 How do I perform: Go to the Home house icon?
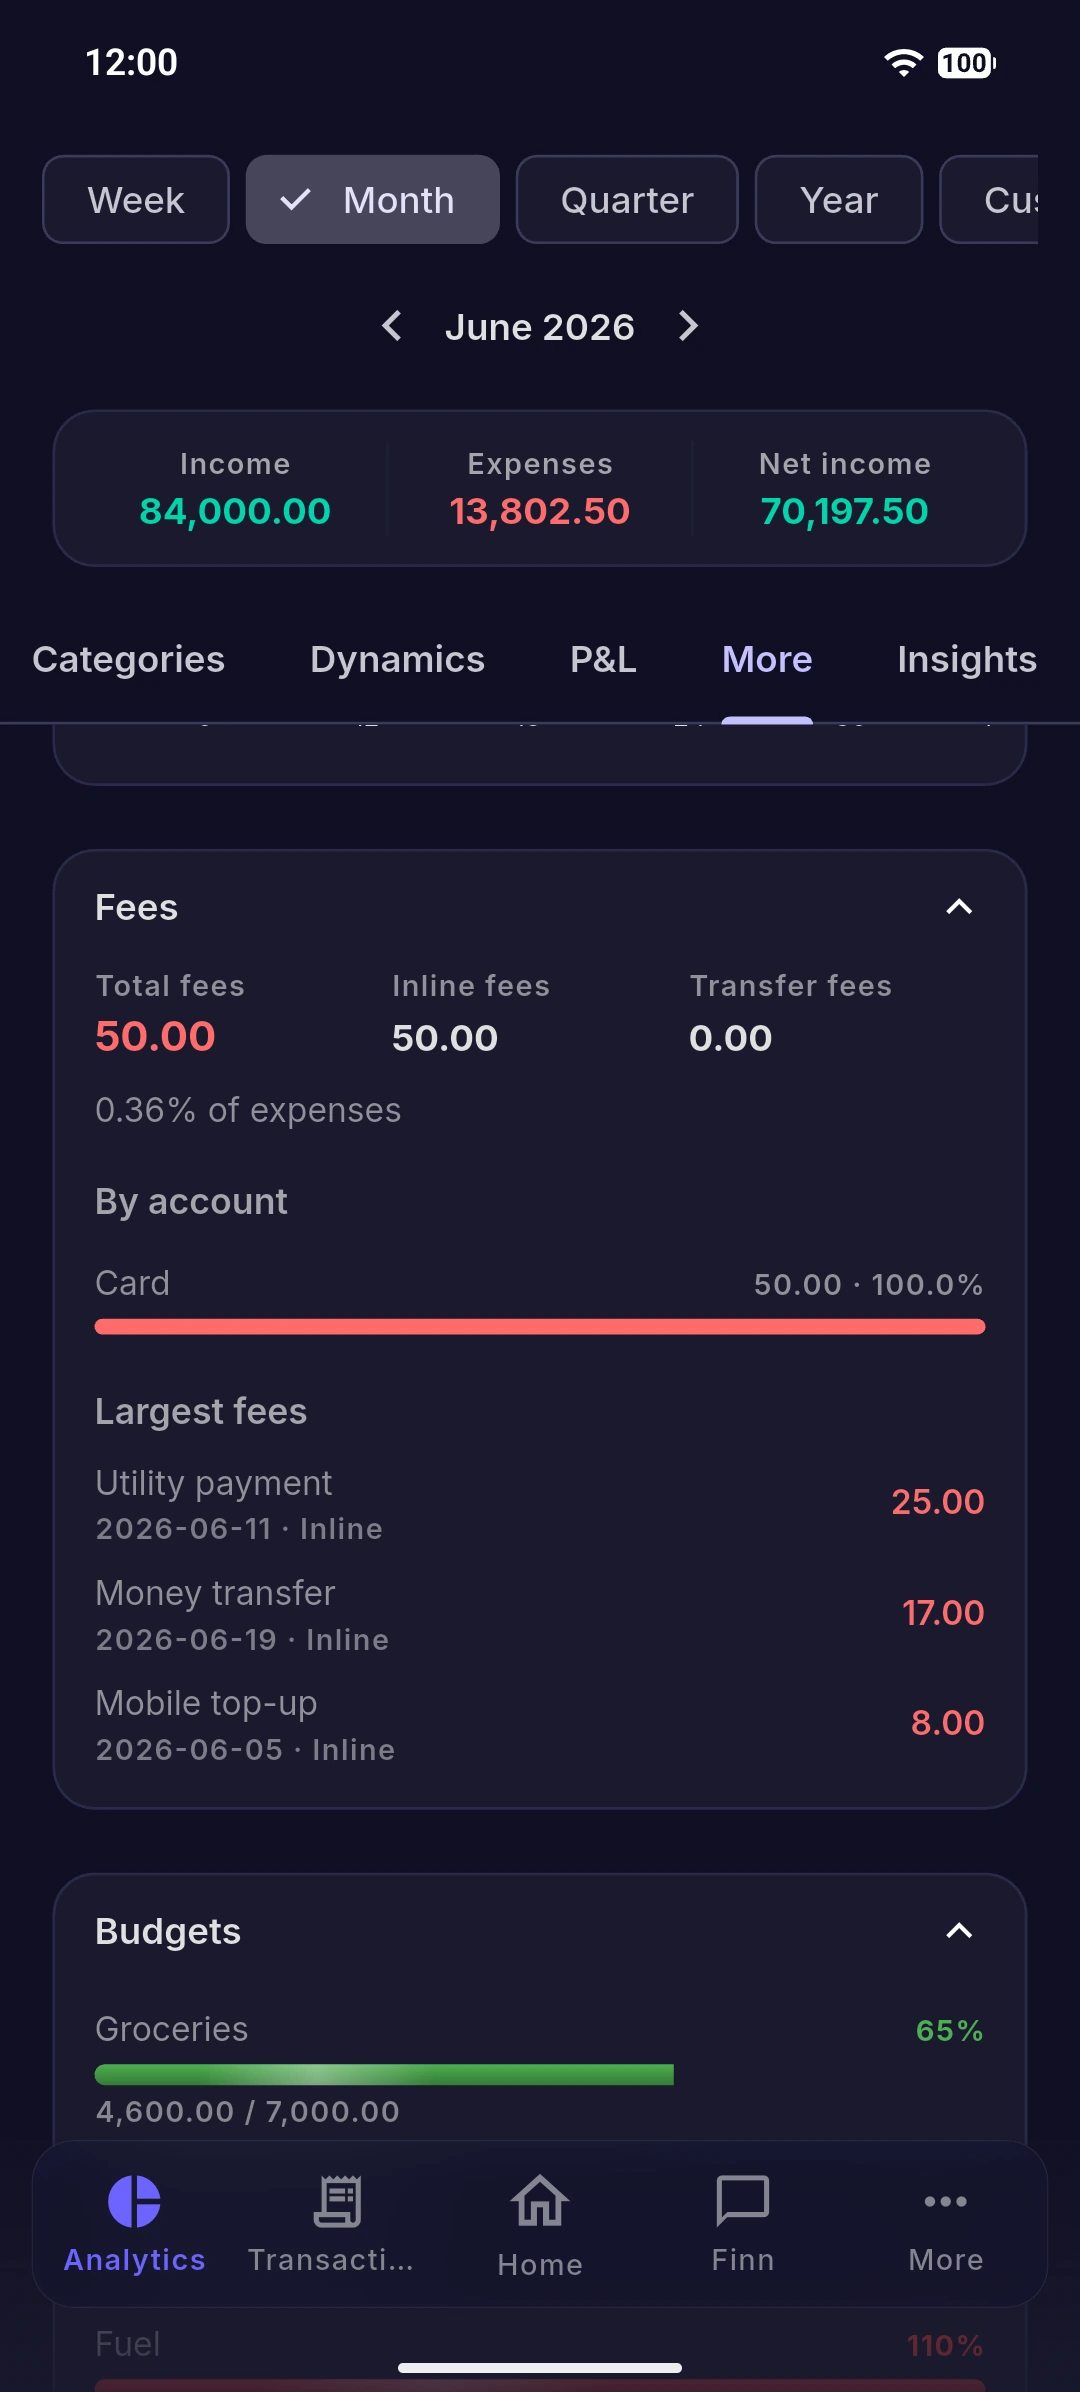point(540,2201)
